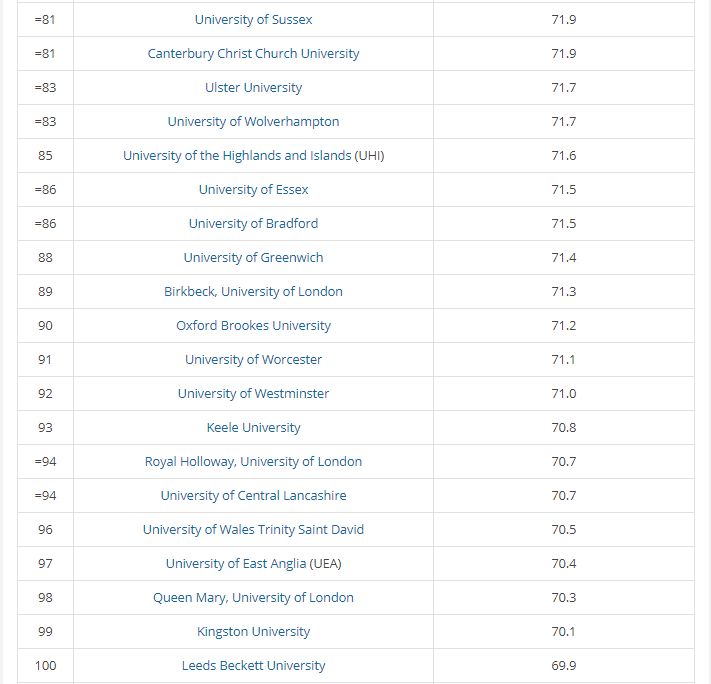
Task: Open Leeds Beckett University link
Action: 253,666
